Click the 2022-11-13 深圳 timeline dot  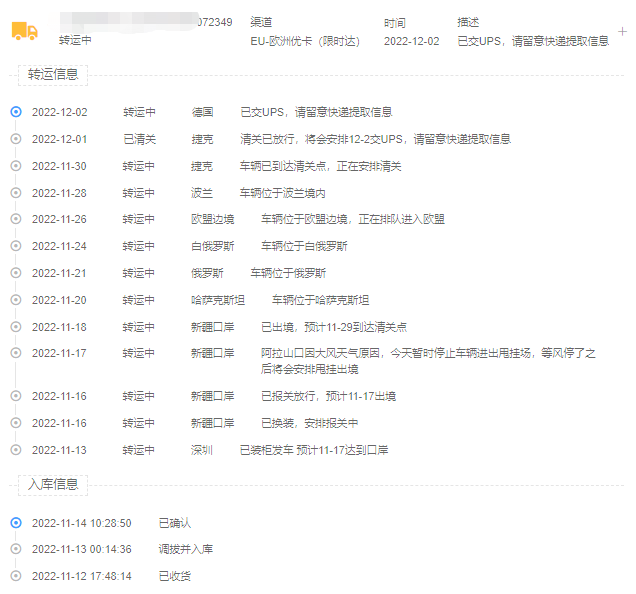[x=16, y=450]
